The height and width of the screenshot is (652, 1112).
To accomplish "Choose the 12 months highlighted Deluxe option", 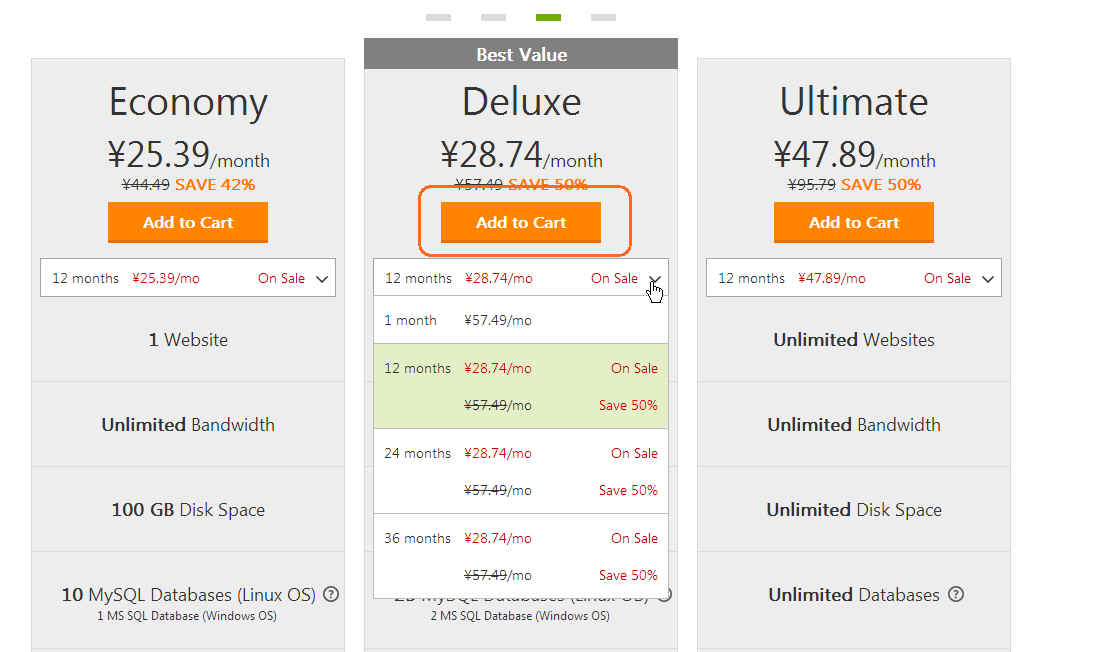I will (x=521, y=387).
